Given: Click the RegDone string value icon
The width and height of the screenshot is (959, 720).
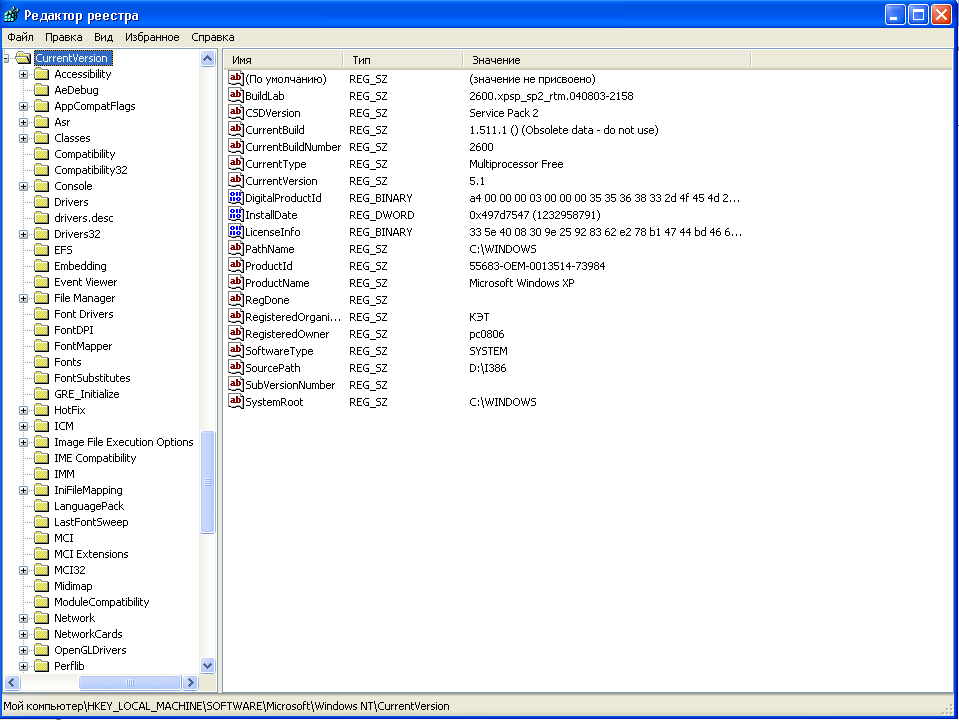Looking at the screenshot, I should (x=235, y=299).
